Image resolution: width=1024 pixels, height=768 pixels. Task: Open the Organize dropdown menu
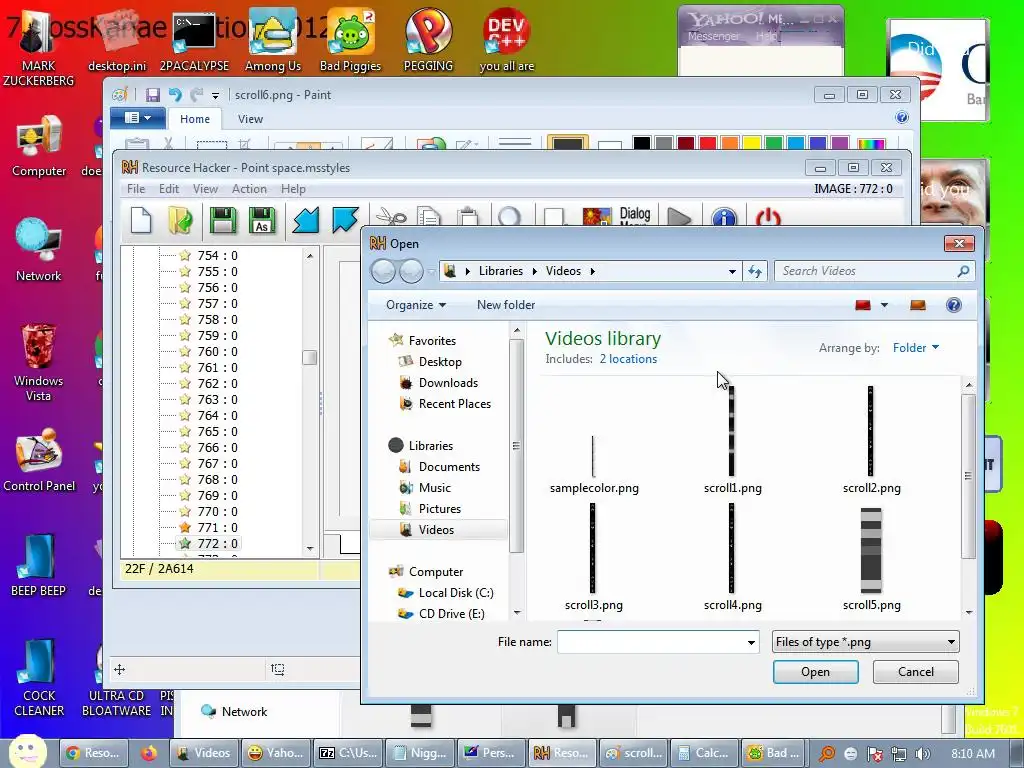pyautogui.click(x=416, y=305)
